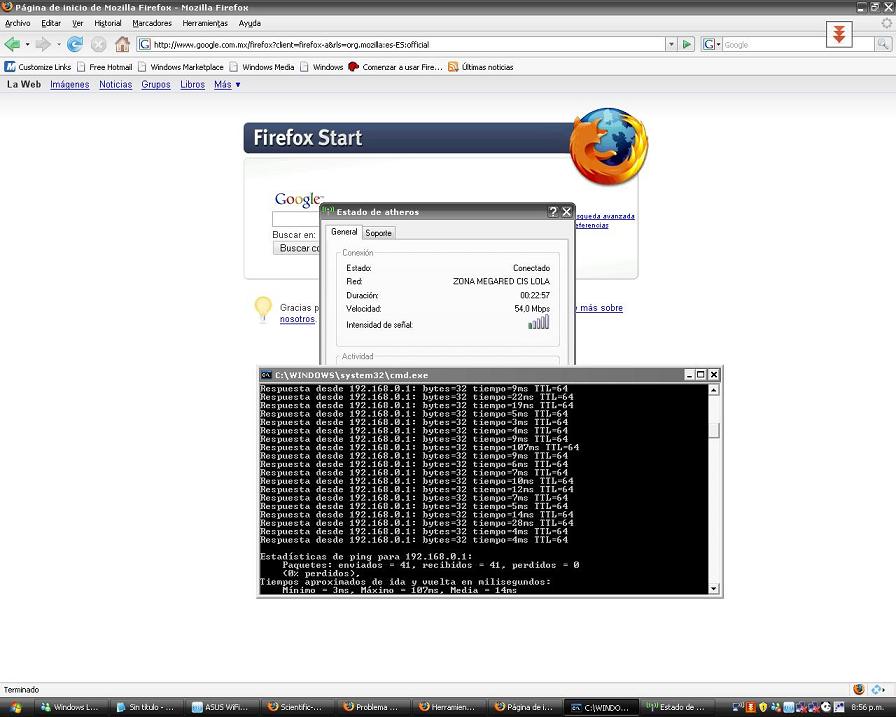Open the Windows Media bookmark
896x717 pixels.
(262, 67)
